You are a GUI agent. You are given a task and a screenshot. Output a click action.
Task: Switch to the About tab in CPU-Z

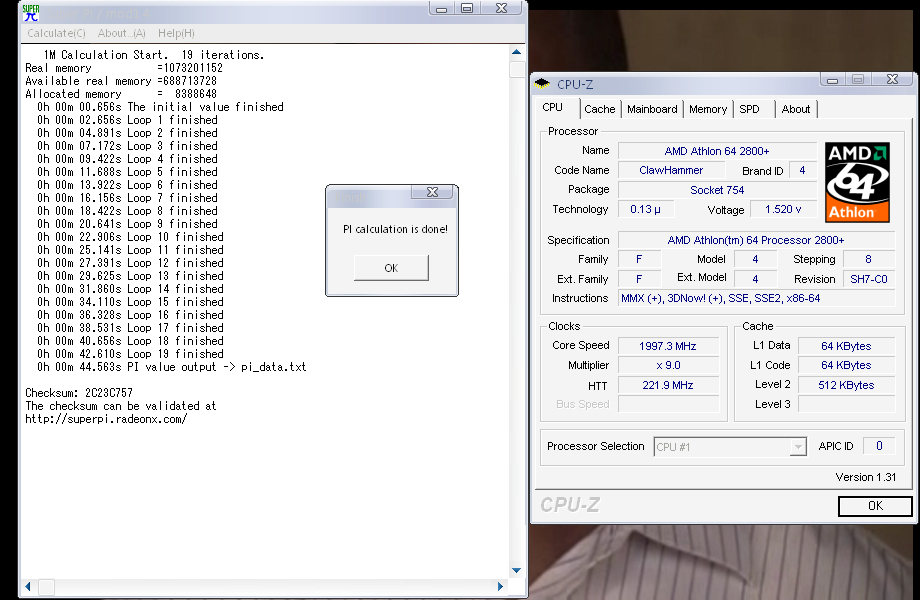tap(796, 109)
